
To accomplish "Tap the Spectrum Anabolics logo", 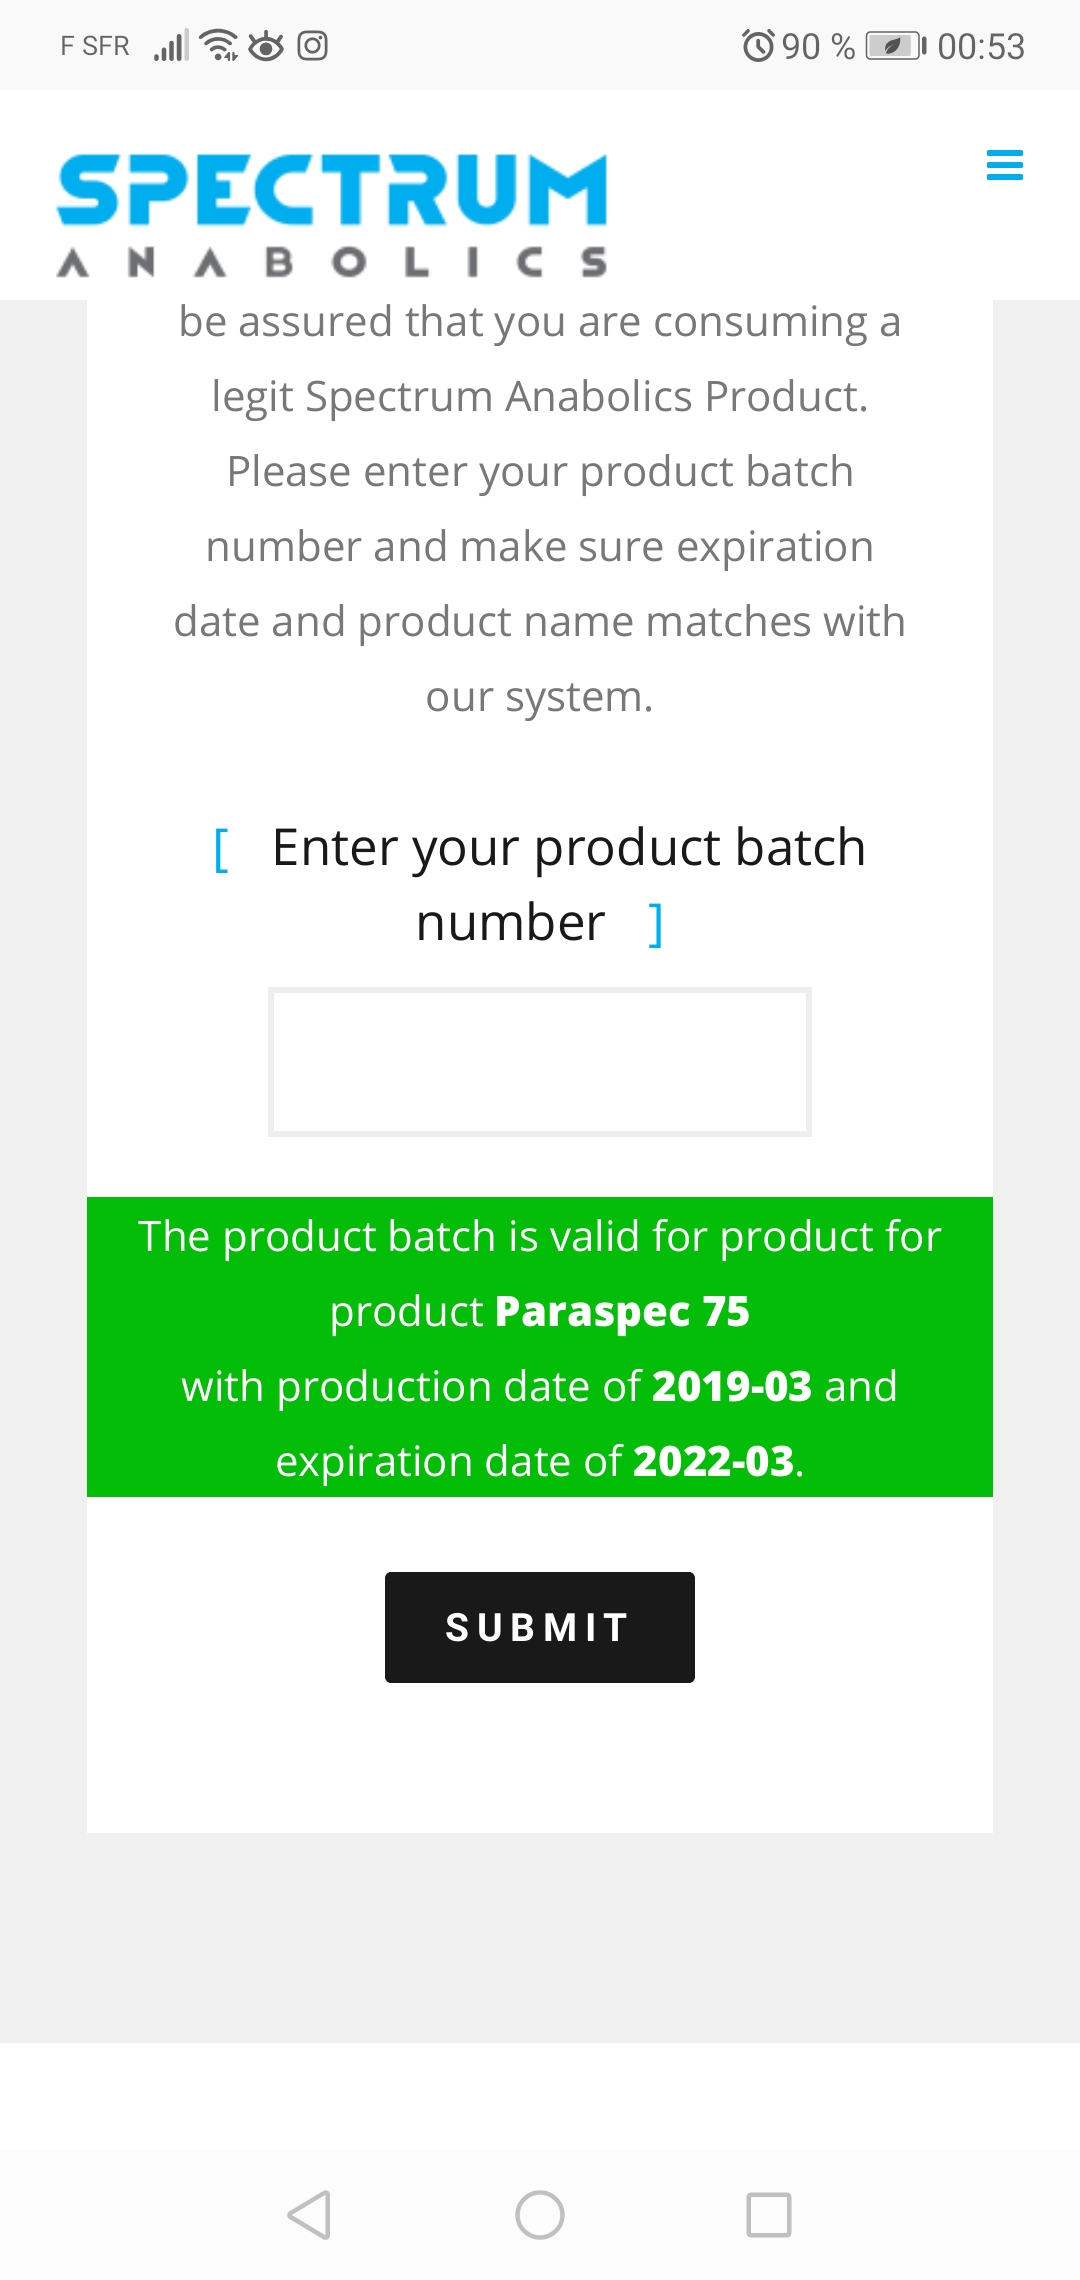I will pos(332,215).
